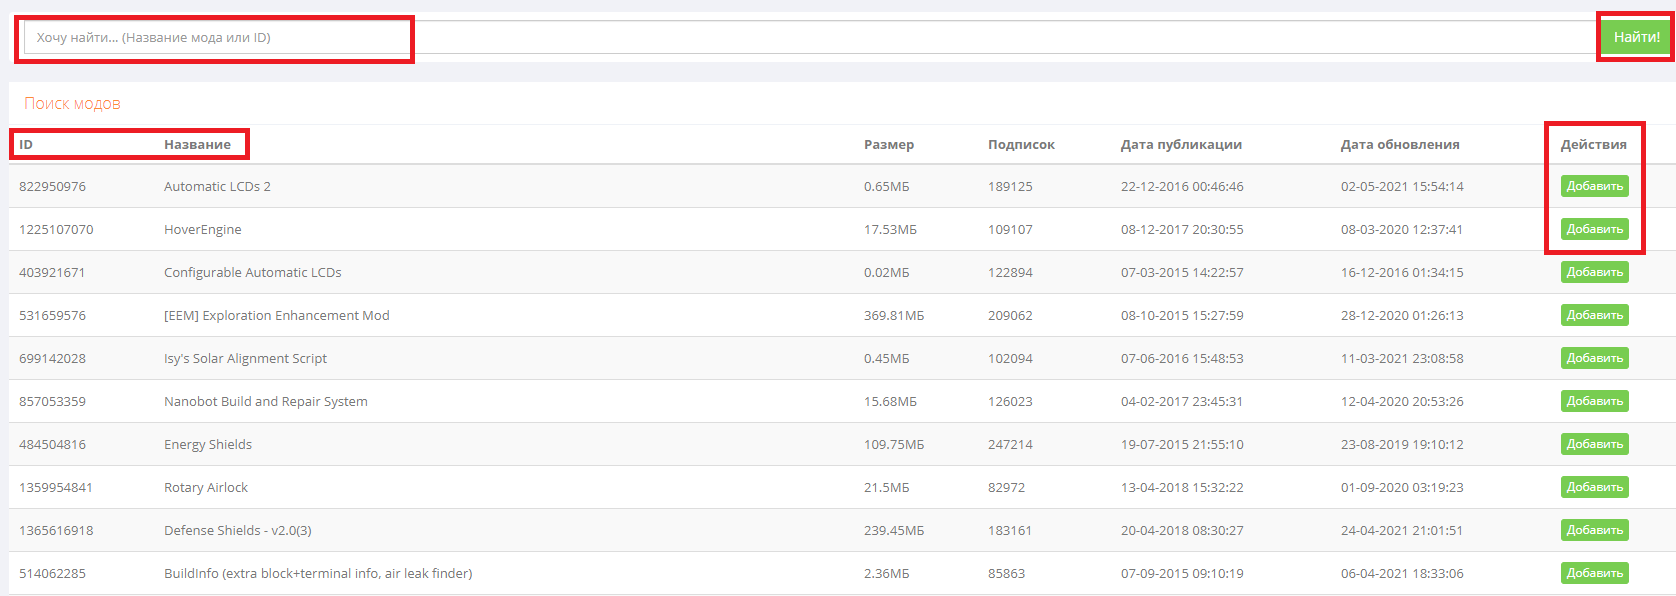Click update date 06-04-2021 18:33:06

(1402, 573)
